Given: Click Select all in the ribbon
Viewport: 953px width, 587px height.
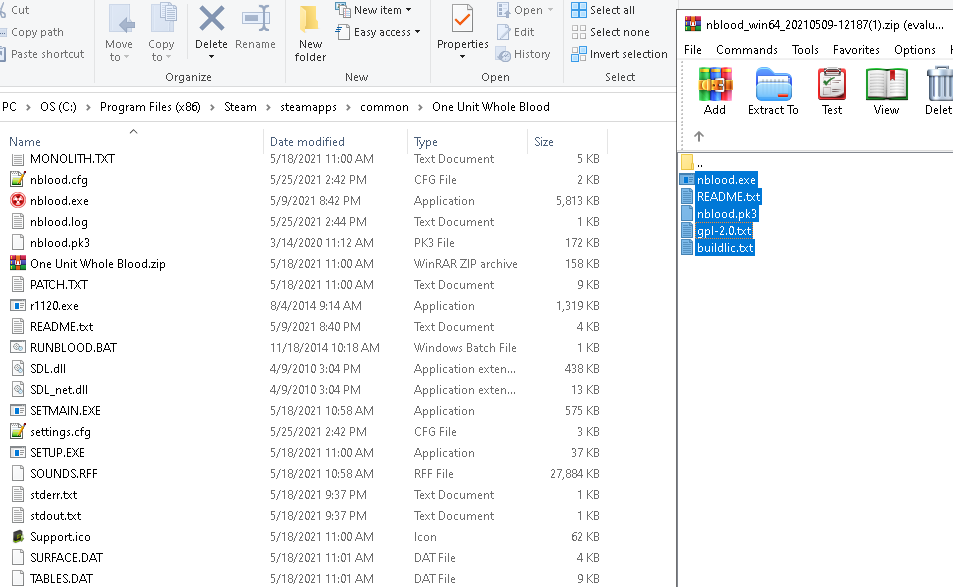Looking at the screenshot, I should click(x=603, y=10).
